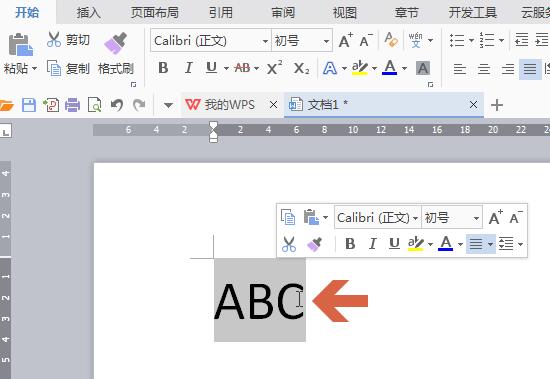Image resolution: width=550 pixels, height=379 pixels.
Task: Expand mini toolbar line spacing arrow
Action: pyautogui.click(x=521, y=244)
